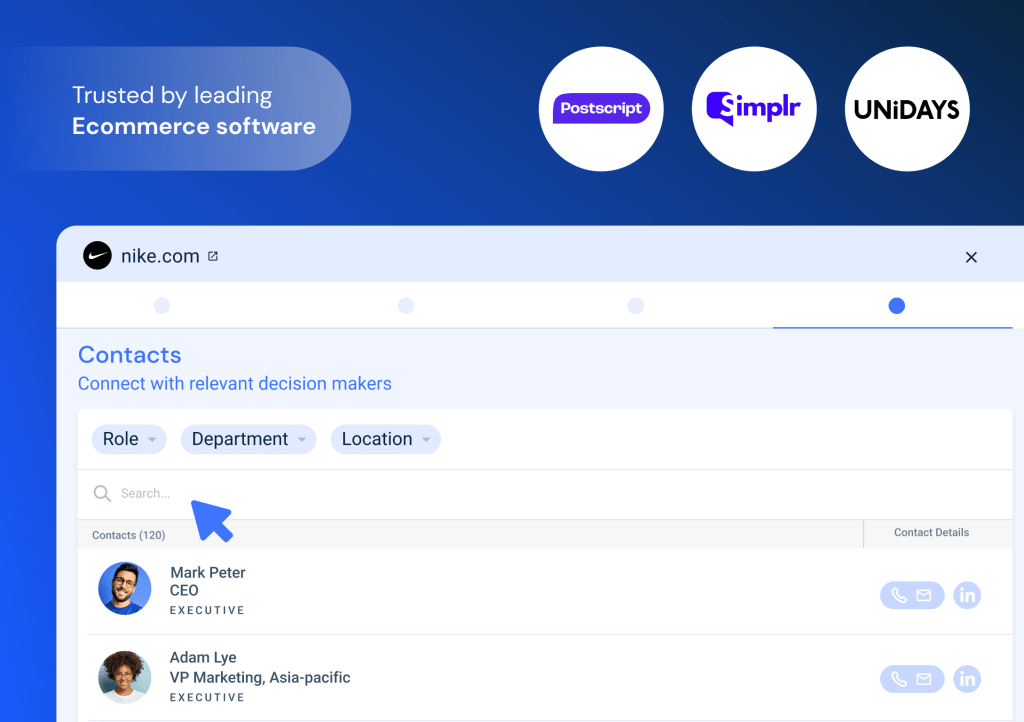
Task: Click the Contacts (120) column header
Action: click(129, 535)
